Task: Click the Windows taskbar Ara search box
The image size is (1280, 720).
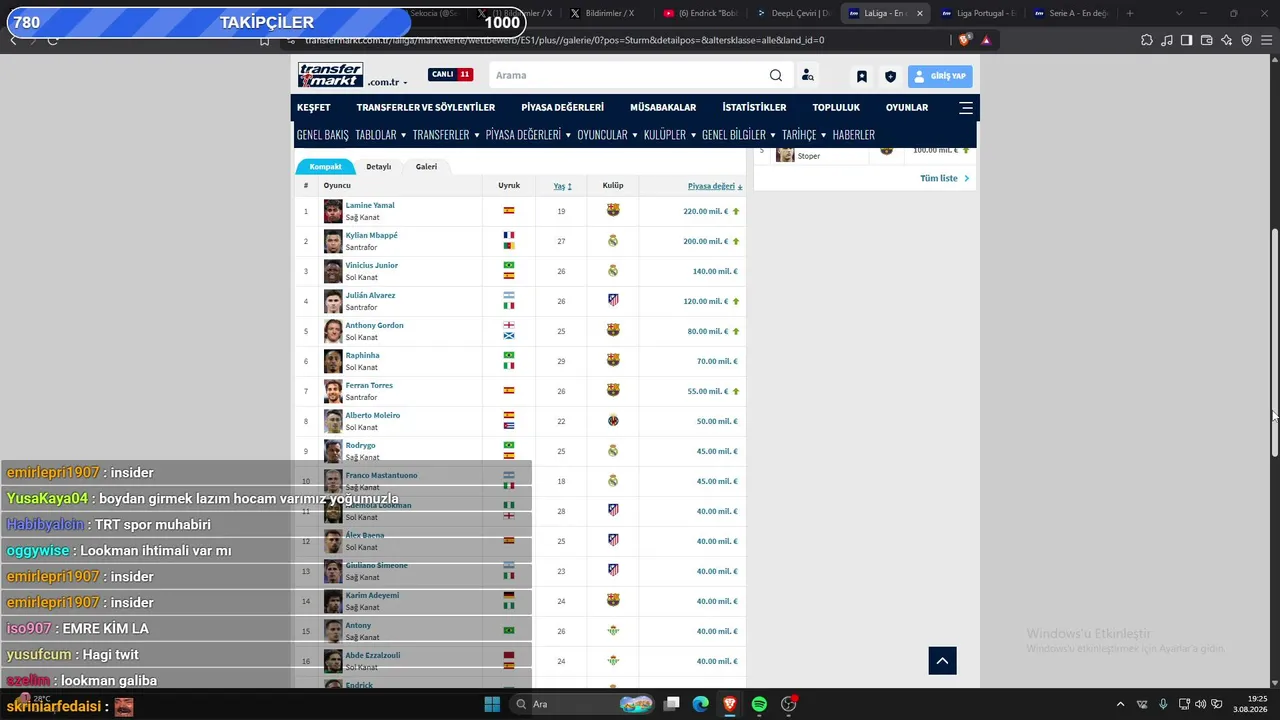Action: pos(582,704)
